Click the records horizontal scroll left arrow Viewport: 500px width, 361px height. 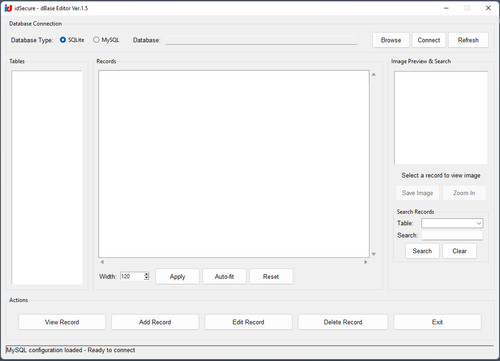click(102, 262)
